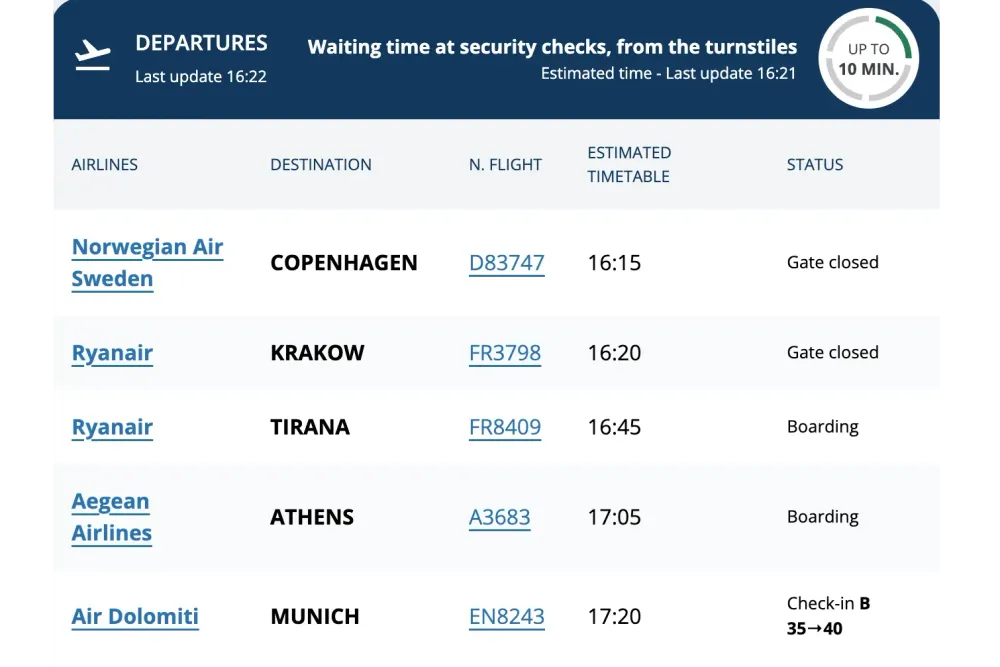Click the security checks waiting time banner
The image size is (1000, 667).
(553, 46)
